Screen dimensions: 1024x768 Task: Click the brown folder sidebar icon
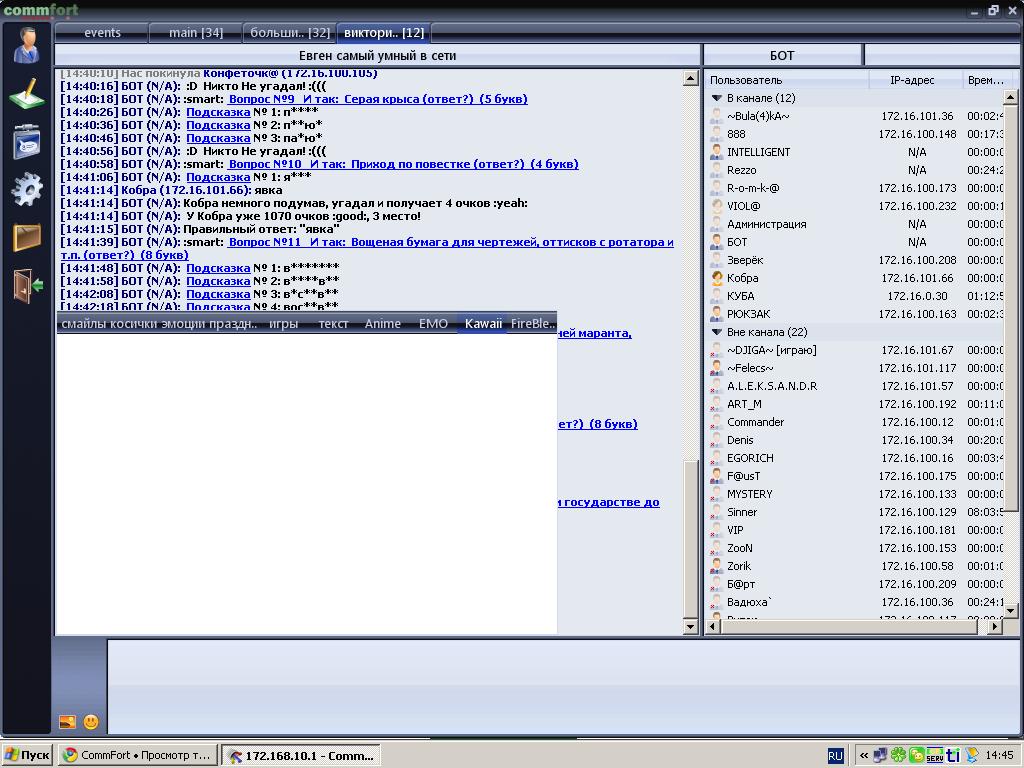[x=27, y=237]
